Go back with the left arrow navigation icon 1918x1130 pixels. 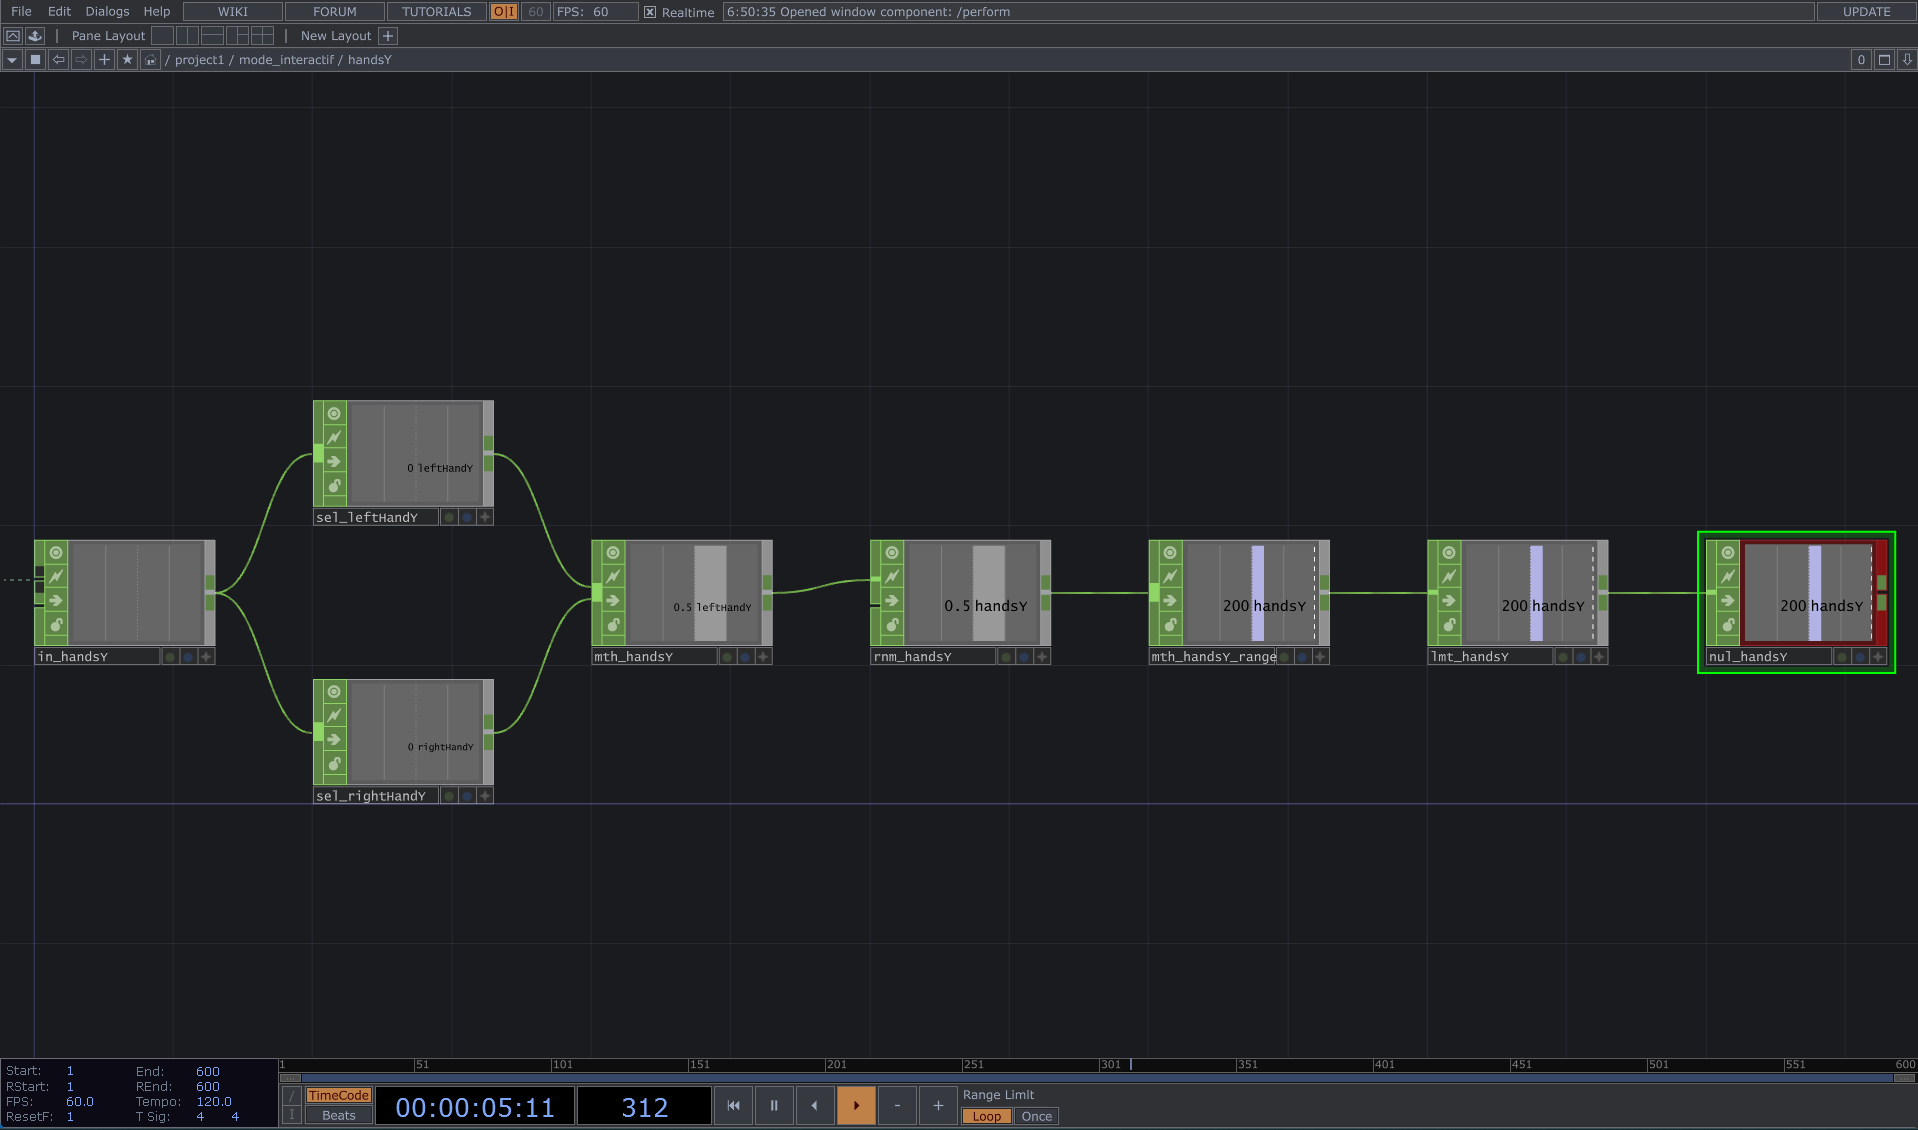pyautogui.click(x=59, y=60)
